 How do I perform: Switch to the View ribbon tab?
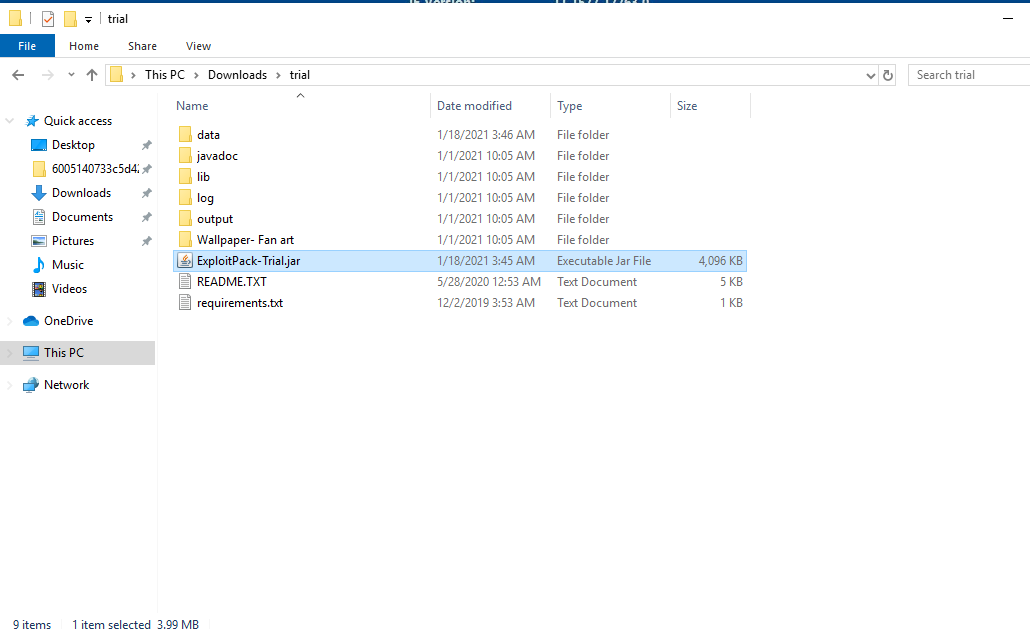point(198,46)
